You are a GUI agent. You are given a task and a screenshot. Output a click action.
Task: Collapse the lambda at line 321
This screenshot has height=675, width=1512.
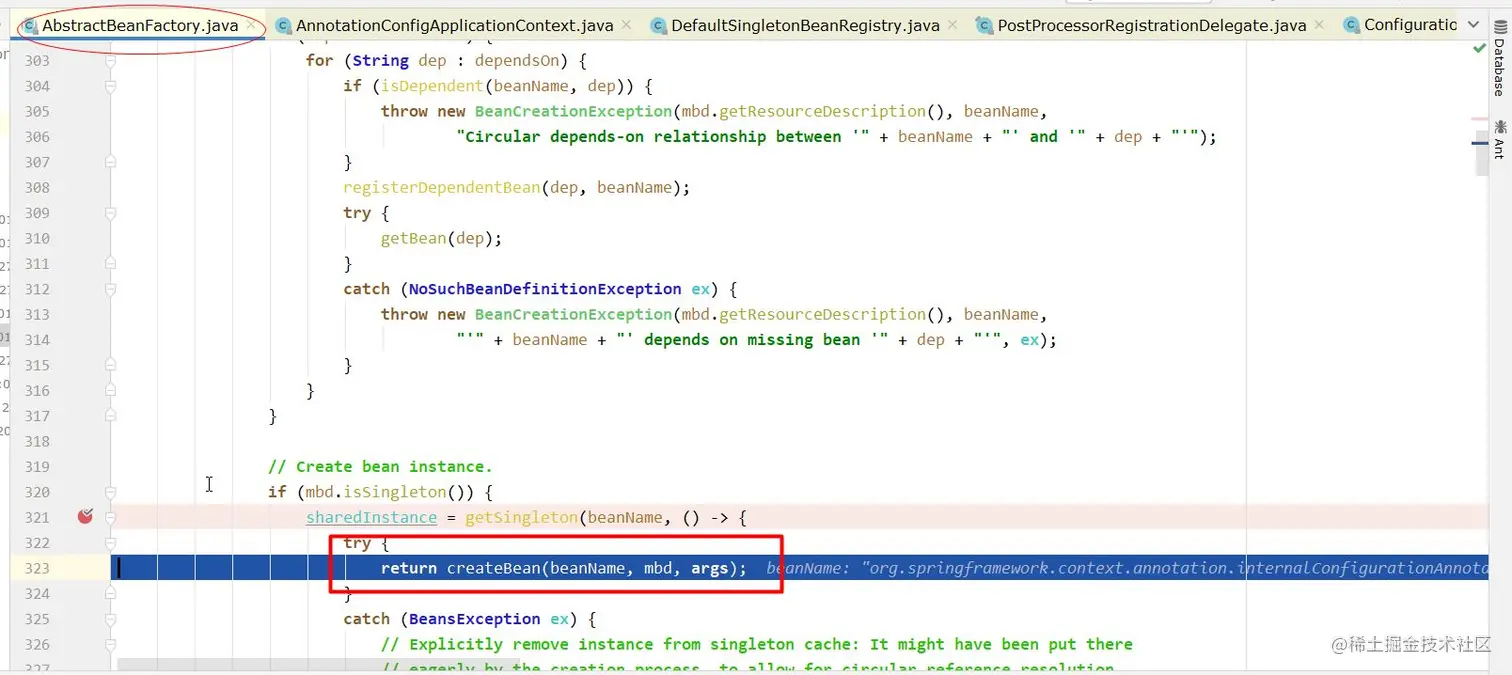click(110, 517)
